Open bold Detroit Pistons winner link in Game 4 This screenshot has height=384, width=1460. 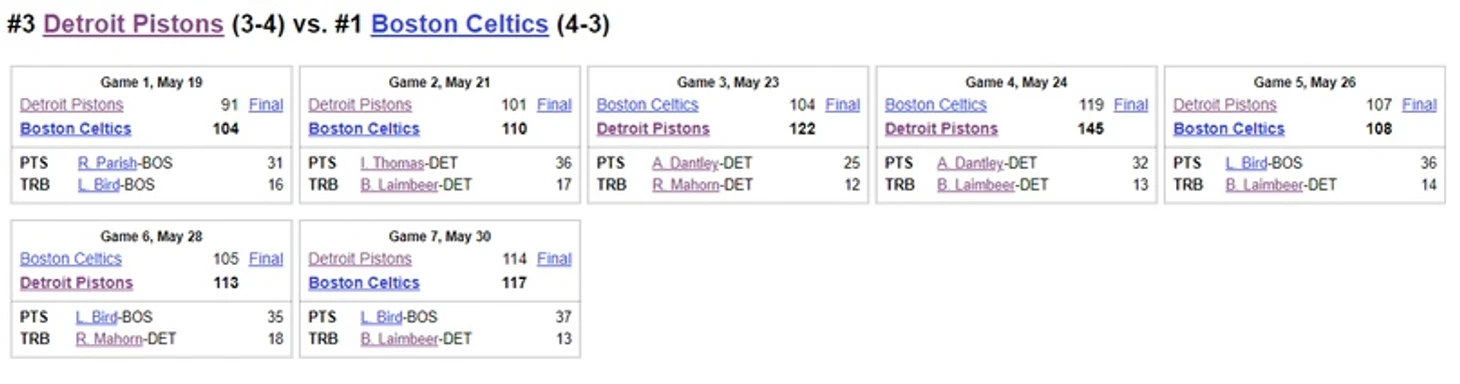coord(941,129)
